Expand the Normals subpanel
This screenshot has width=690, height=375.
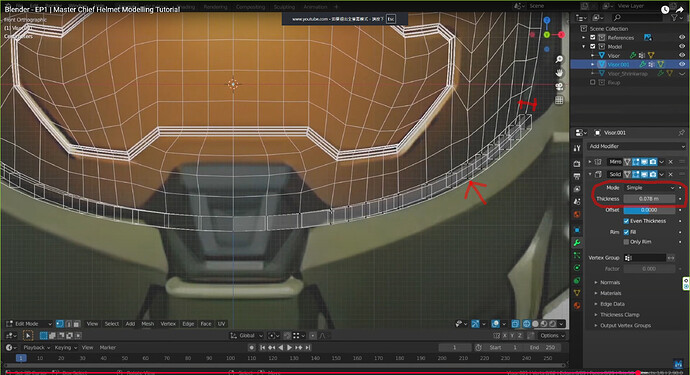pos(610,282)
